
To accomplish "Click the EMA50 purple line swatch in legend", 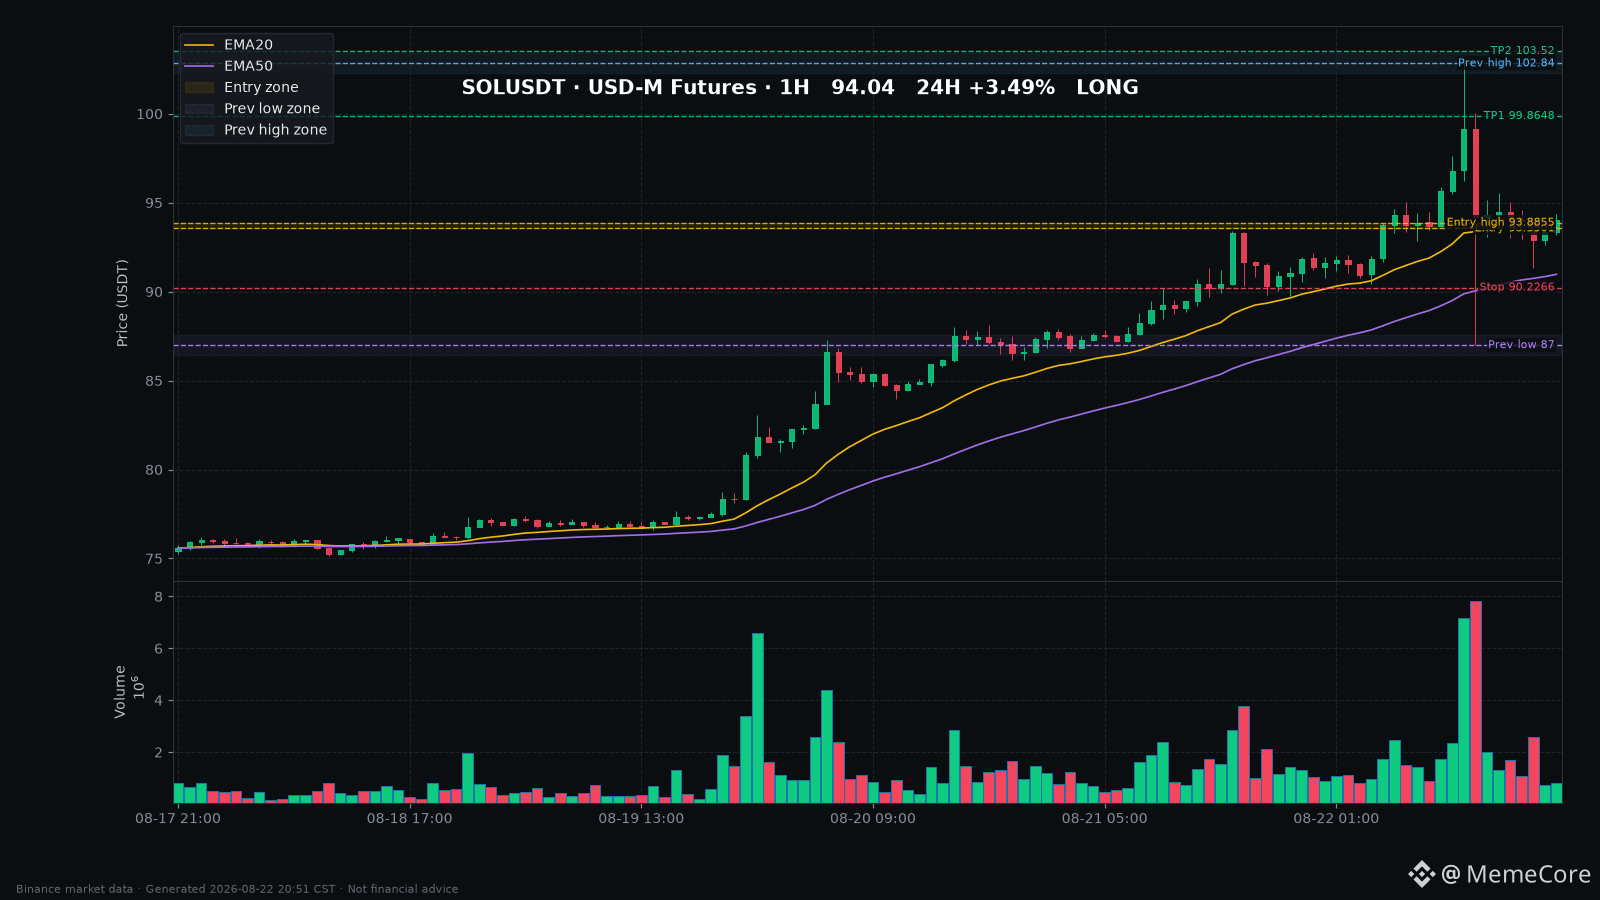I will tap(199, 66).
